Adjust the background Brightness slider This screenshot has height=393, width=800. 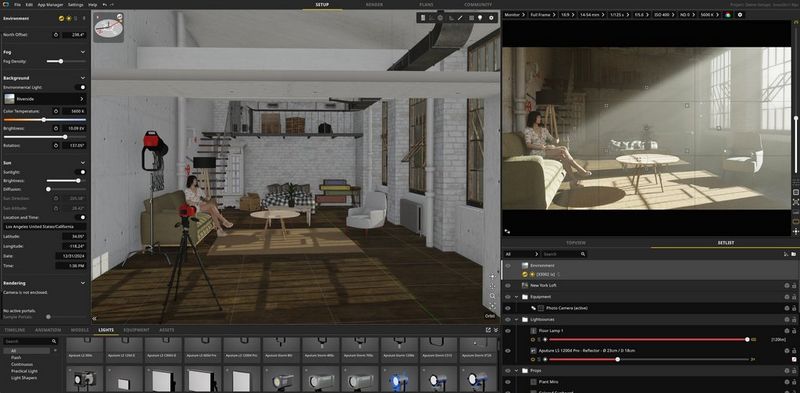click(x=45, y=137)
